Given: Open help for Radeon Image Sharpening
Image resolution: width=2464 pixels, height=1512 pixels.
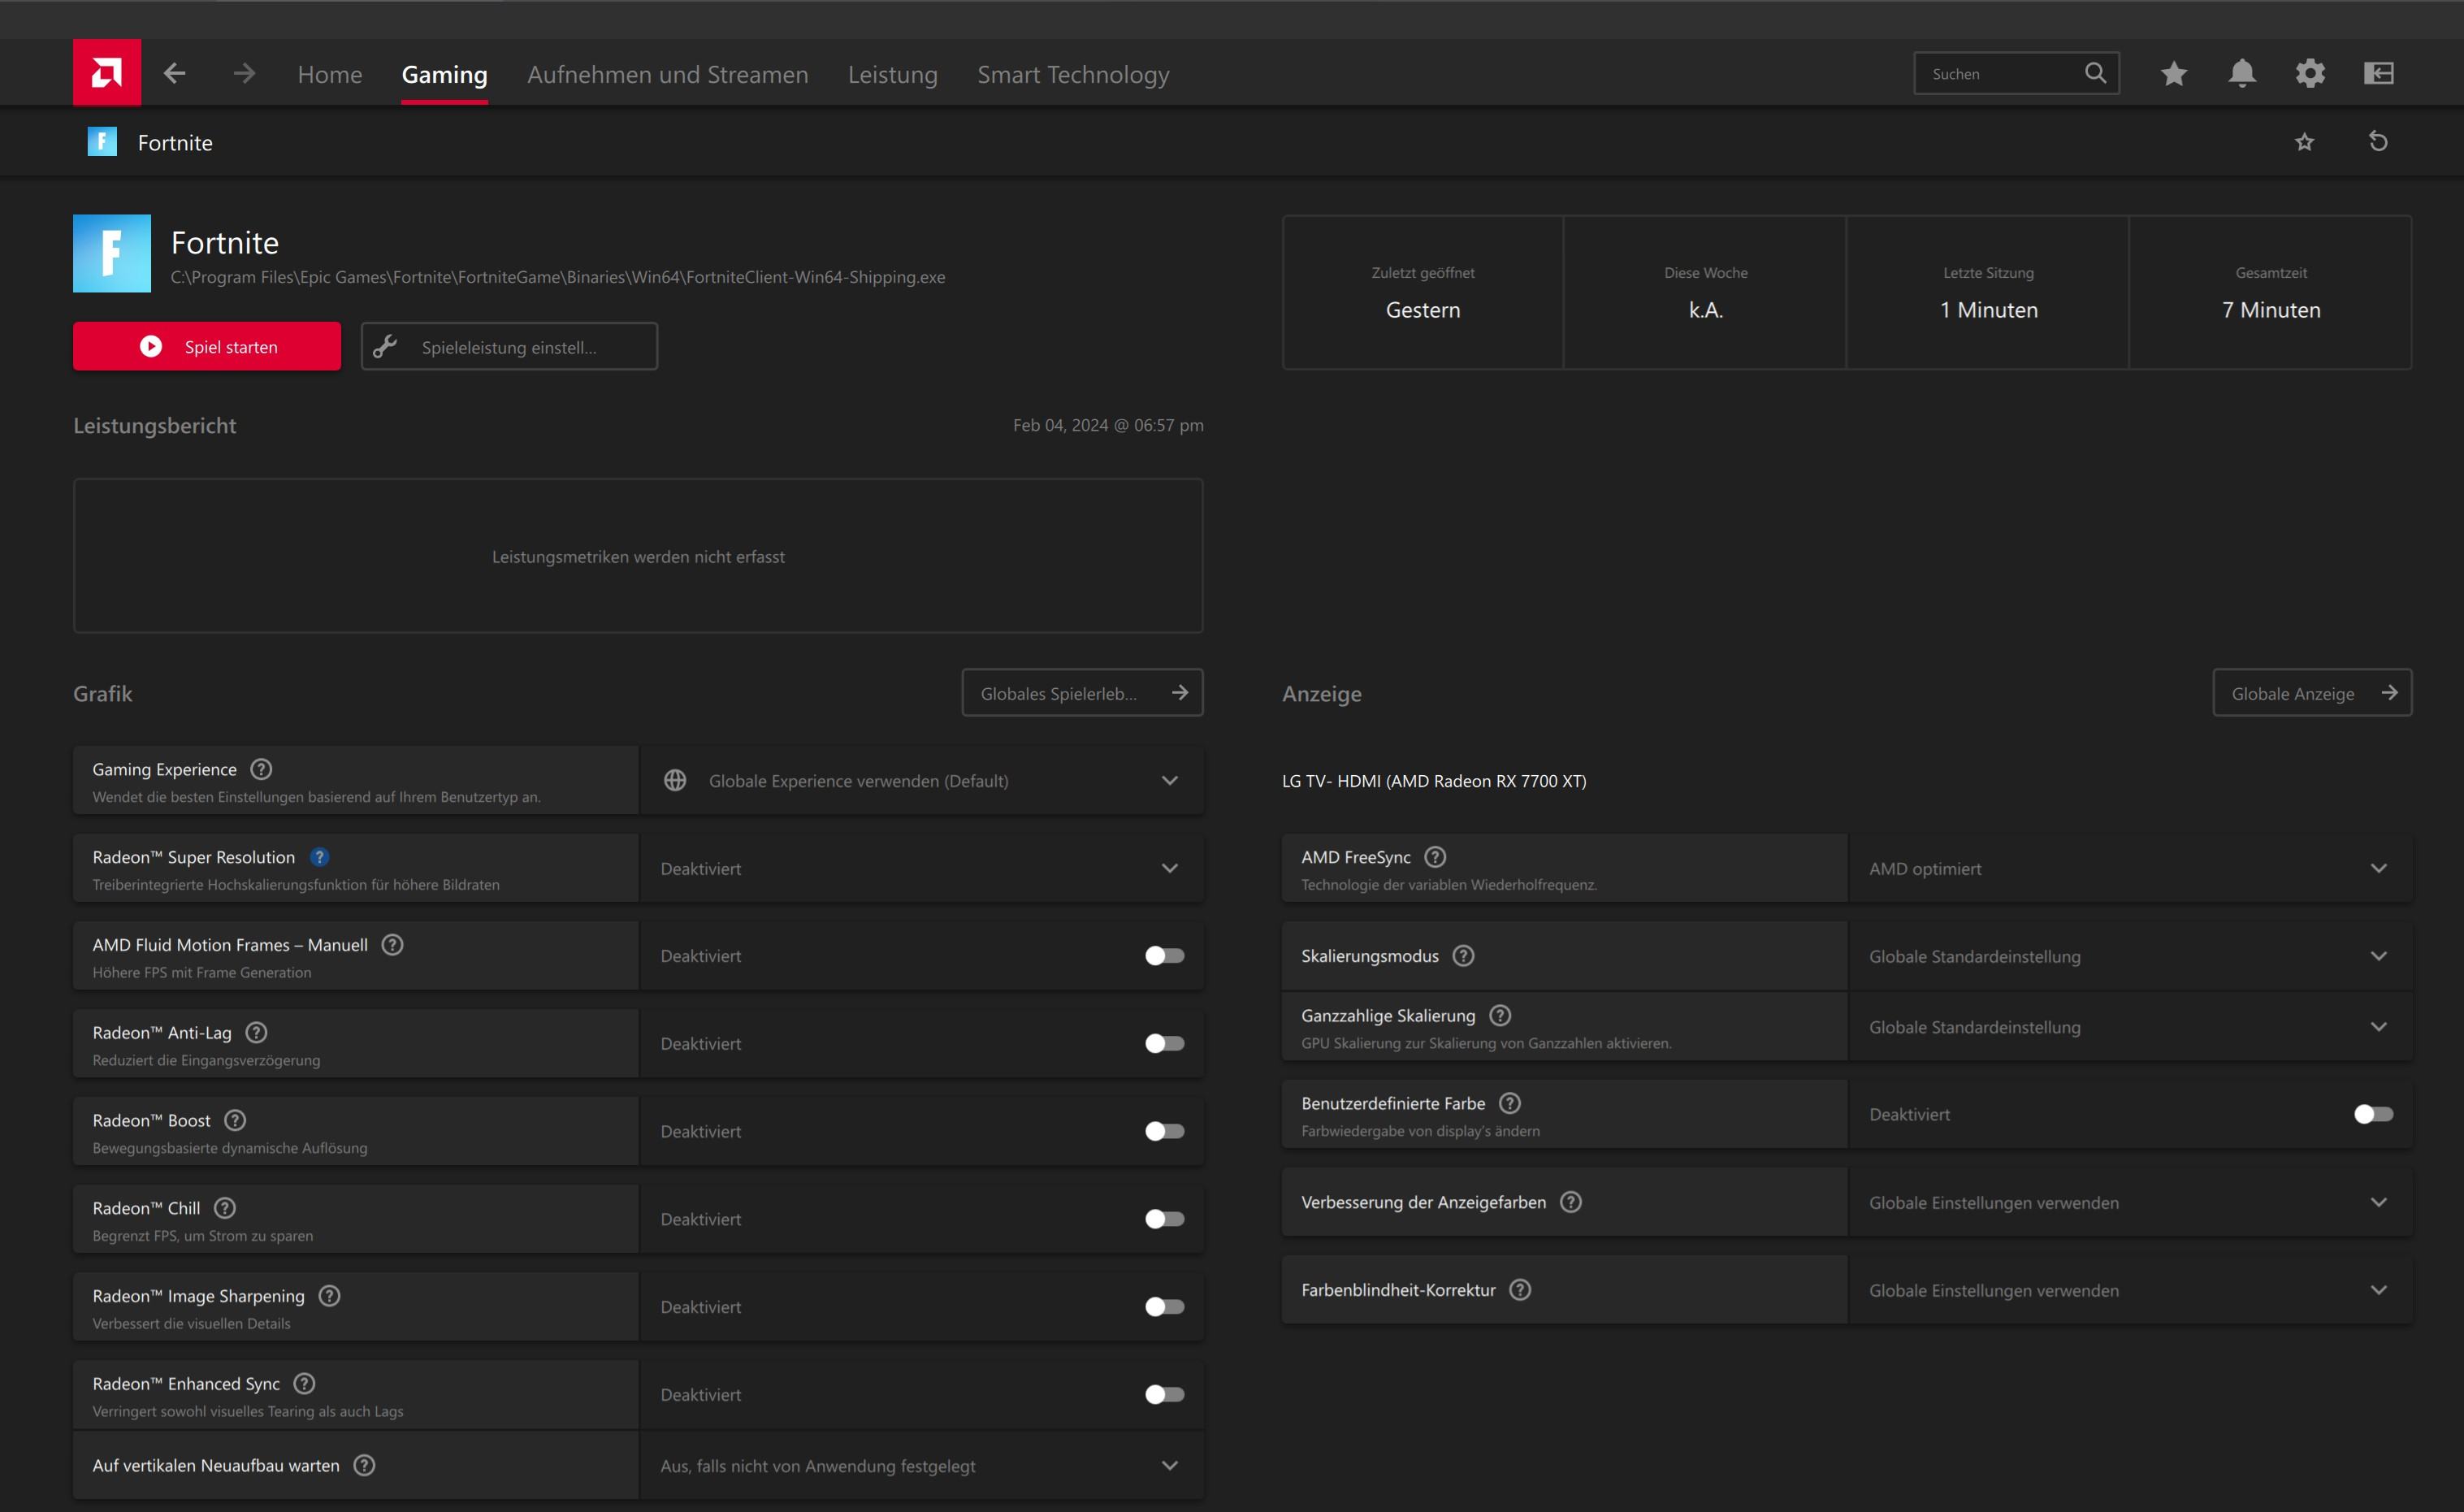Looking at the screenshot, I should pos(329,1296).
